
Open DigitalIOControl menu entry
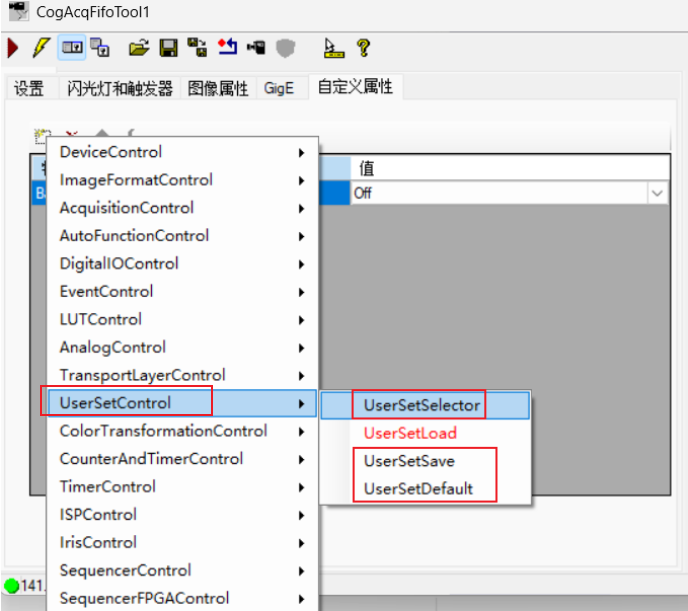pyautogui.click(x=182, y=264)
